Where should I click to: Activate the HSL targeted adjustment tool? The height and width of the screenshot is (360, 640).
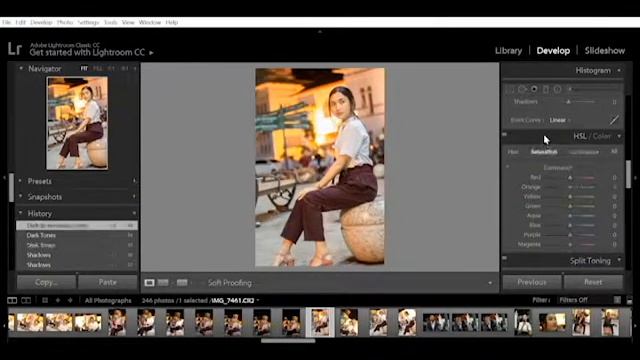508,167
